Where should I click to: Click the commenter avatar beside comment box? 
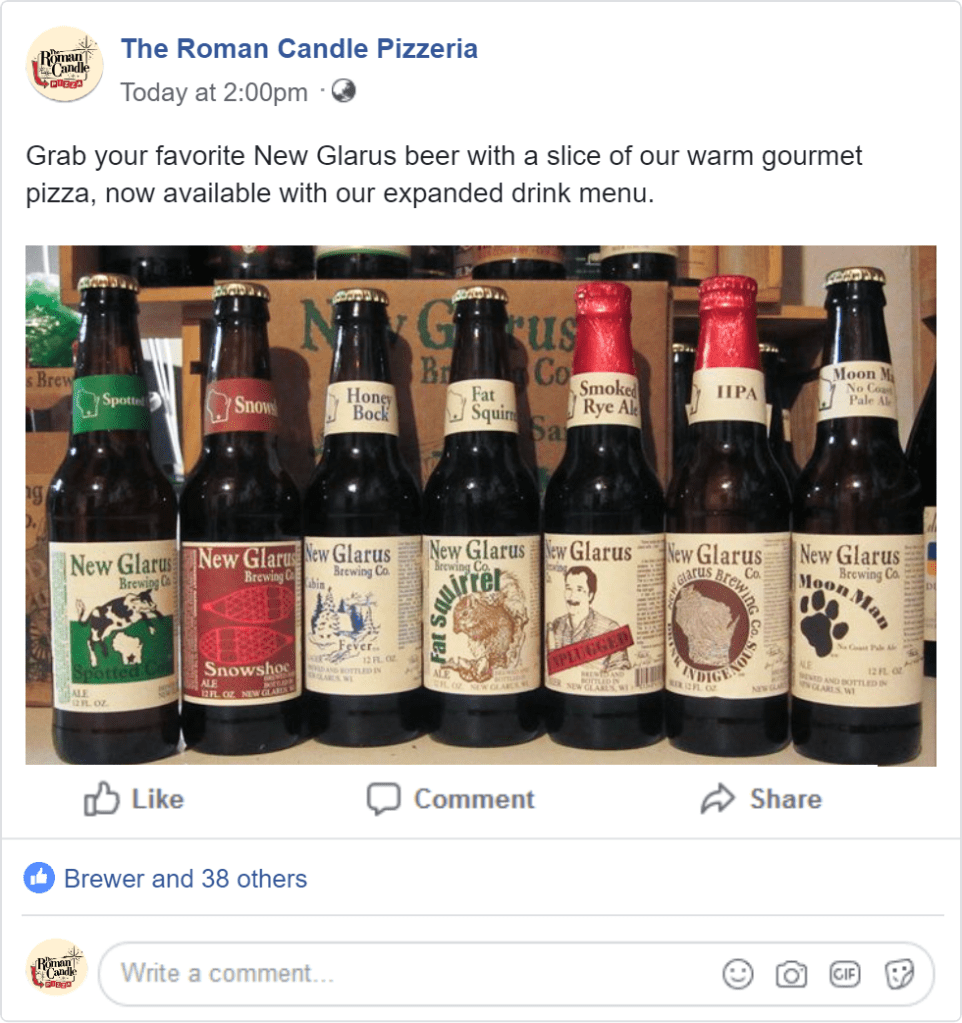click(x=57, y=967)
